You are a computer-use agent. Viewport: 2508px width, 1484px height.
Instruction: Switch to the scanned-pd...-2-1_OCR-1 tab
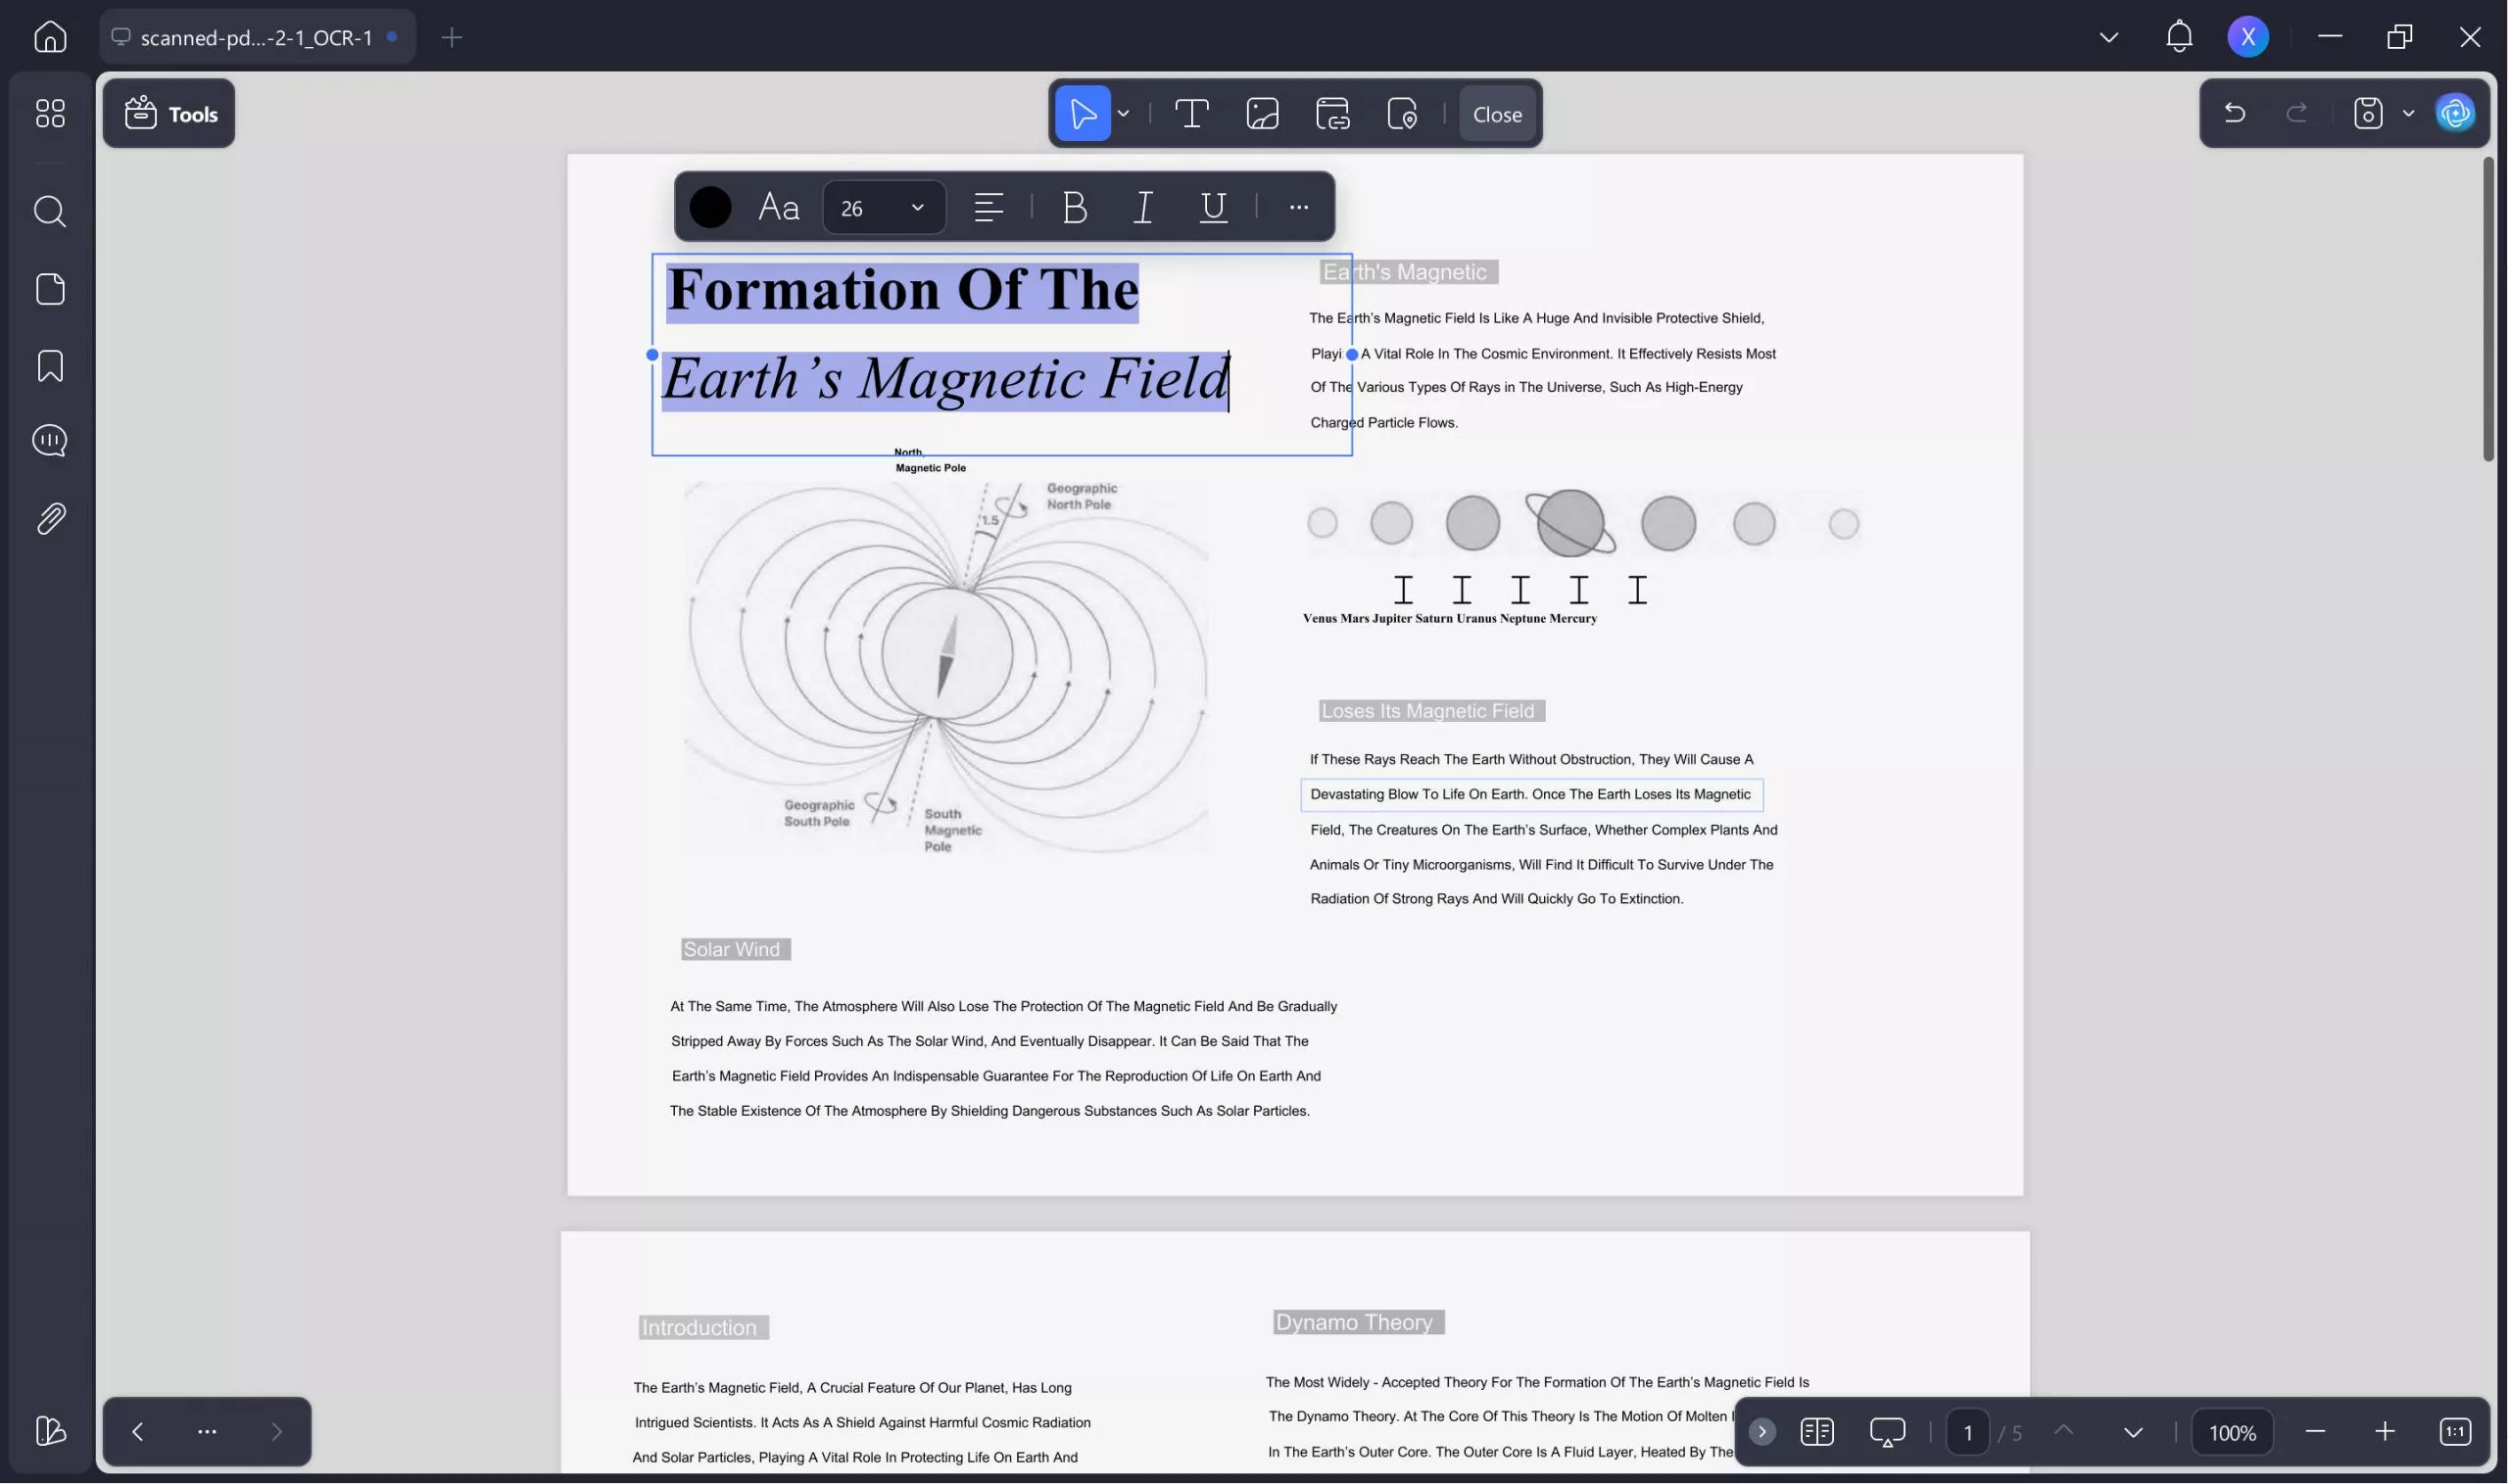click(x=256, y=38)
